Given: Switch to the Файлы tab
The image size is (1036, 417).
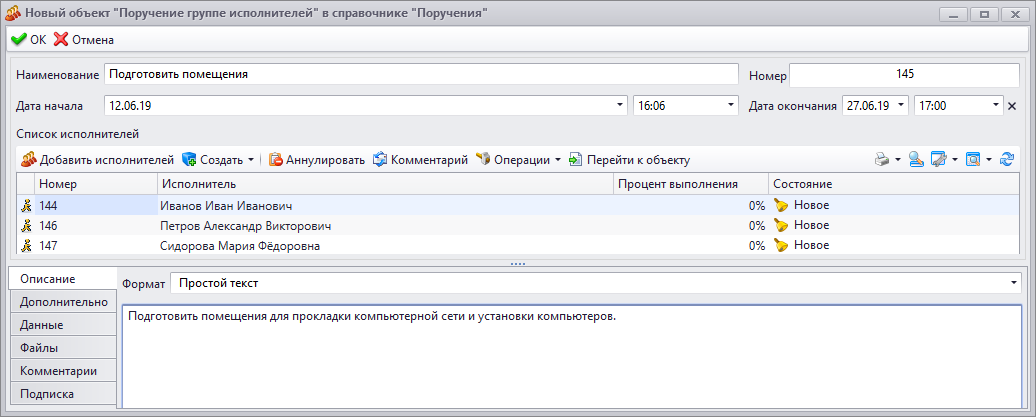Looking at the screenshot, I should (x=63, y=348).
